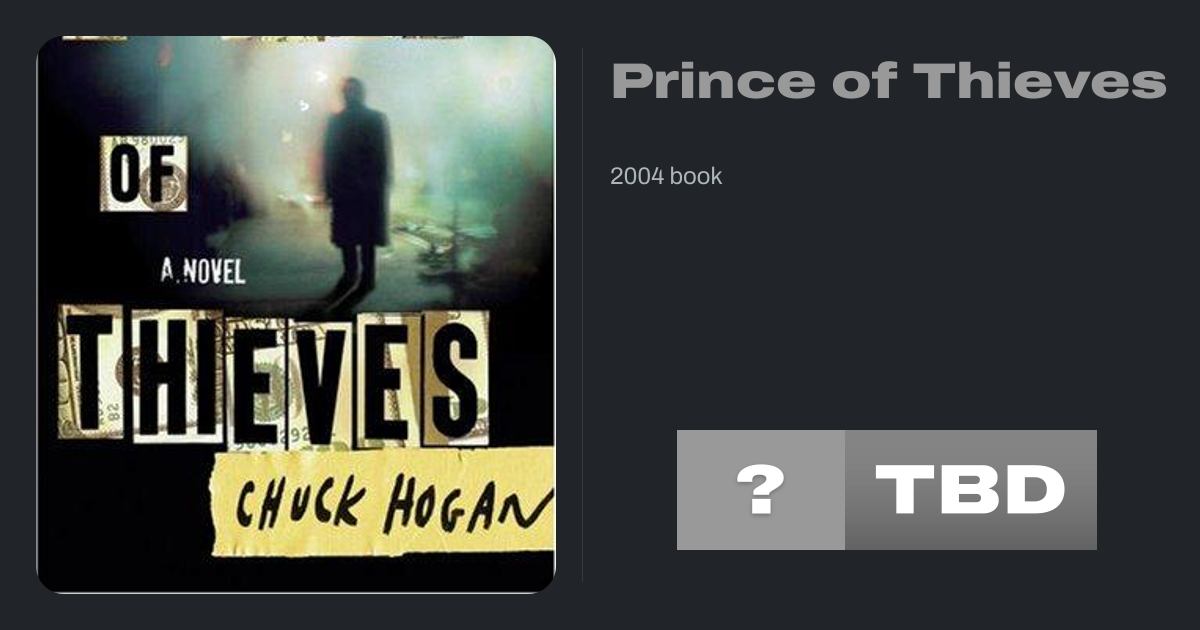Image resolution: width=1200 pixels, height=630 pixels.
Task: Click the letter 'T' in THIEVES
Action: click(94, 373)
